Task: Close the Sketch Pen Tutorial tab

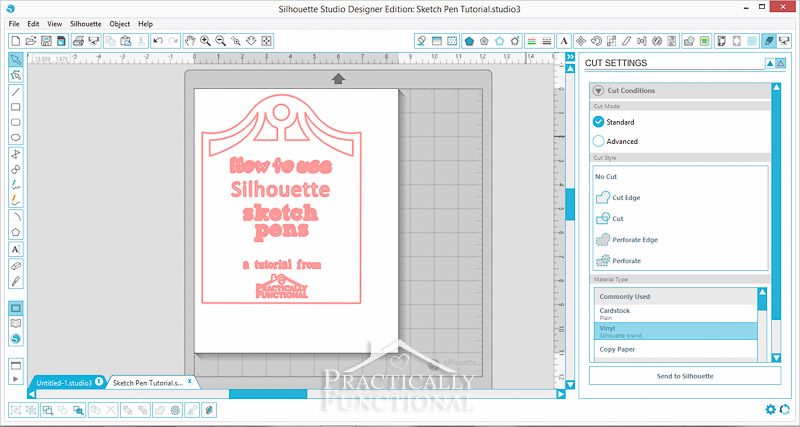Action: point(190,381)
